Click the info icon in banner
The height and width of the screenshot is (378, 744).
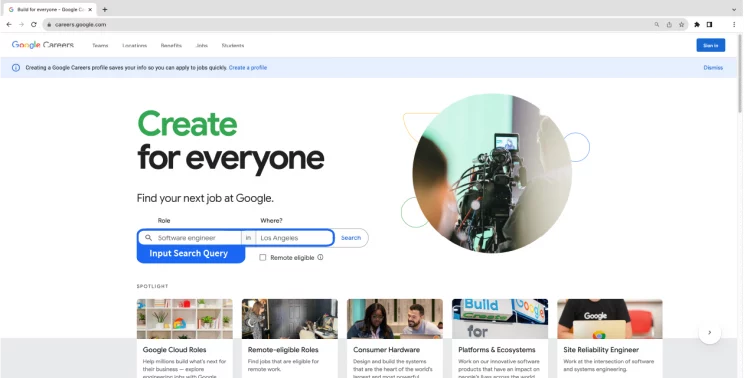coord(16,68)
